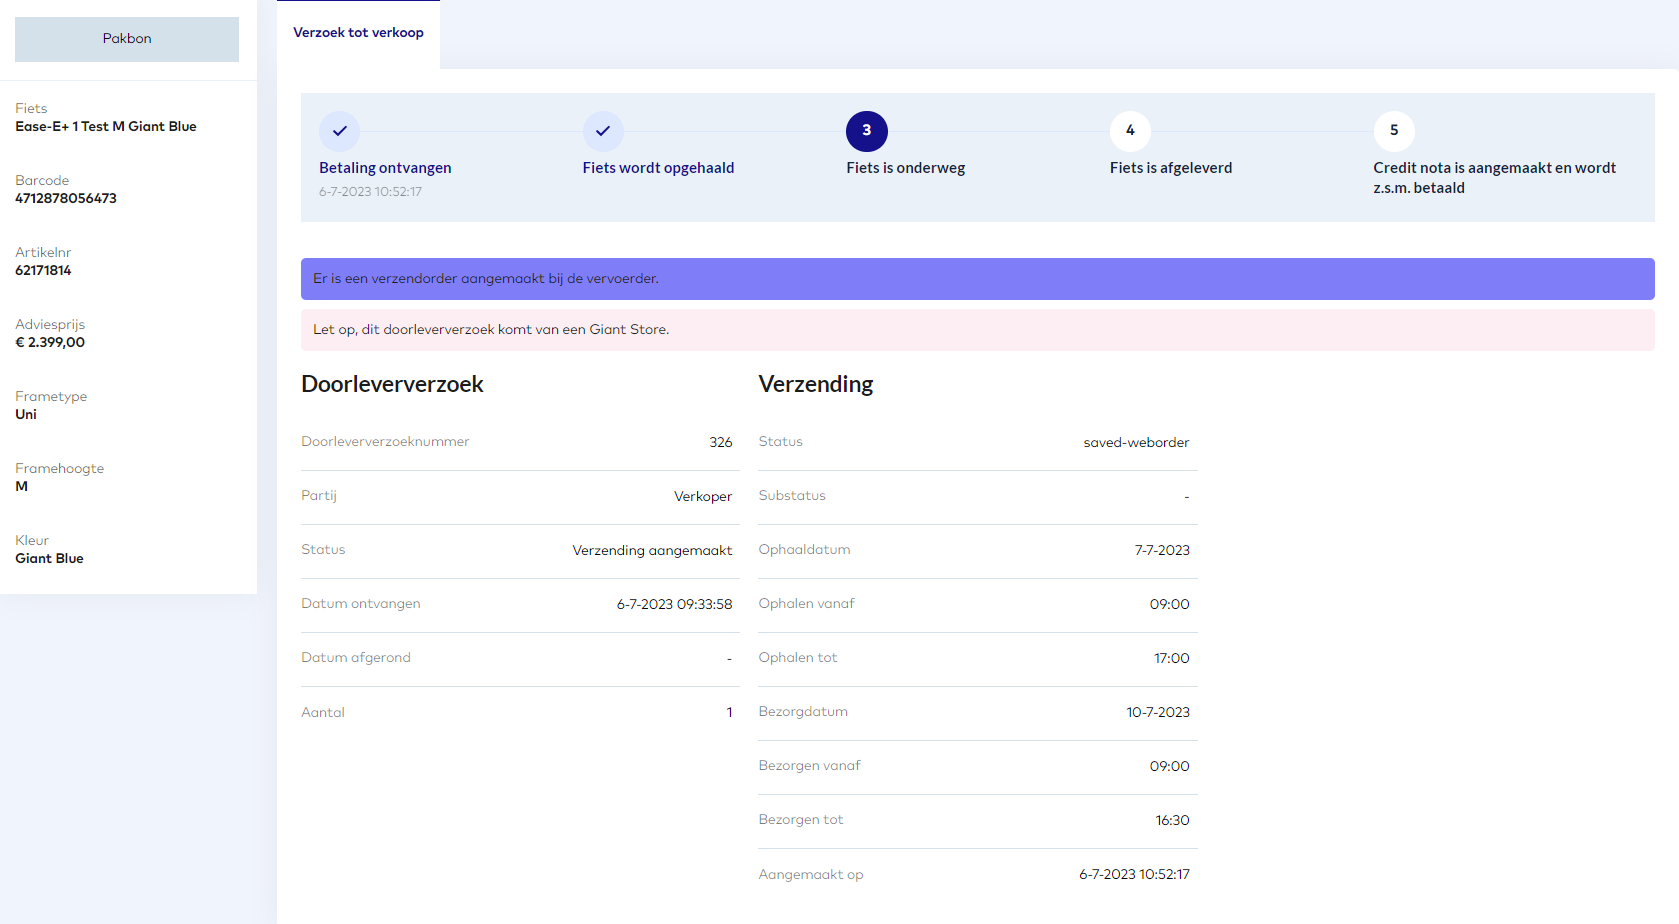Select step 3 circle, Fiets is onderweg
The image size is (1679, 924).
866,131
